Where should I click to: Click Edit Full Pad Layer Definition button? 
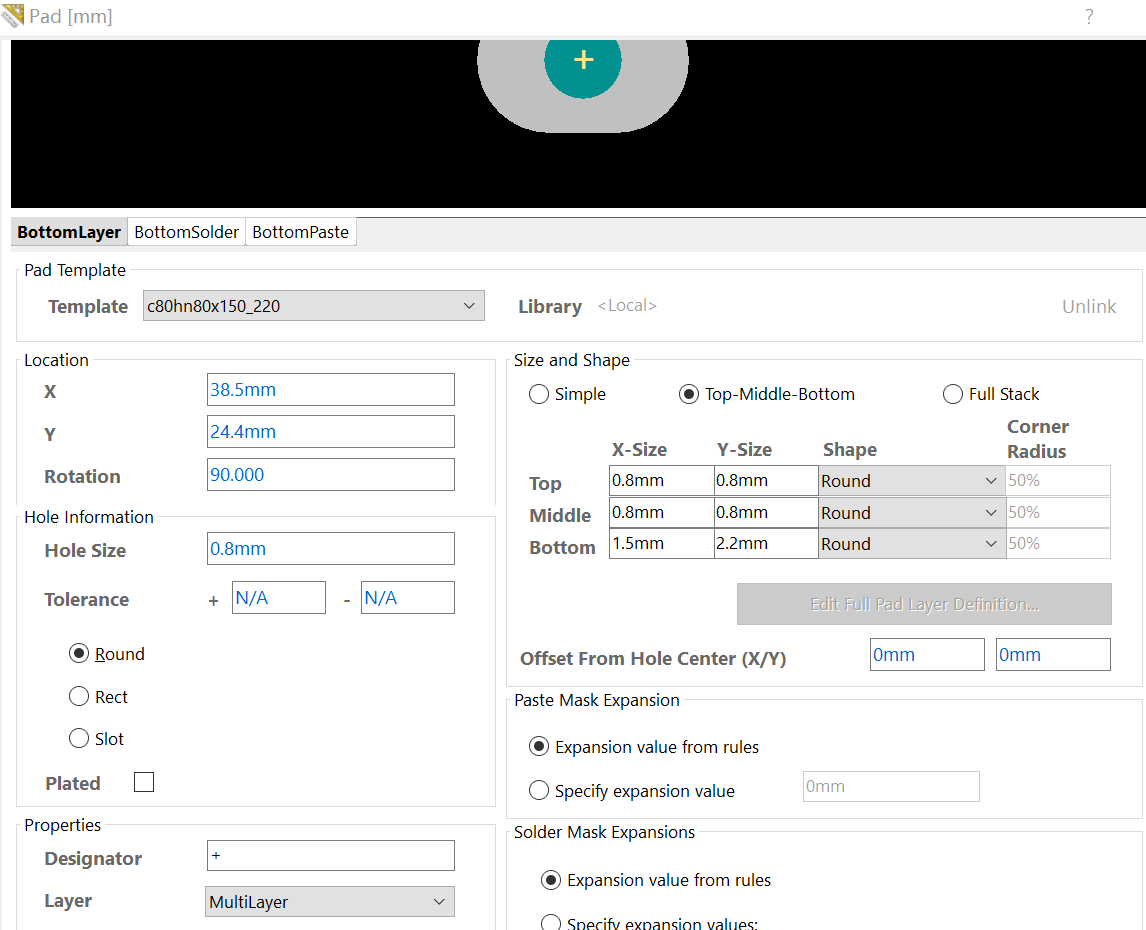924,604
